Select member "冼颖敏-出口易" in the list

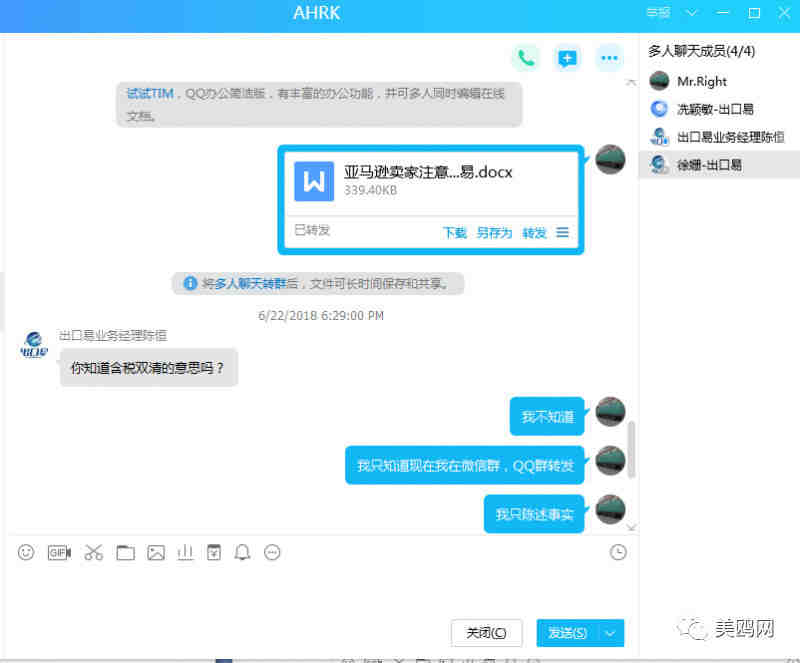(719, 109)
